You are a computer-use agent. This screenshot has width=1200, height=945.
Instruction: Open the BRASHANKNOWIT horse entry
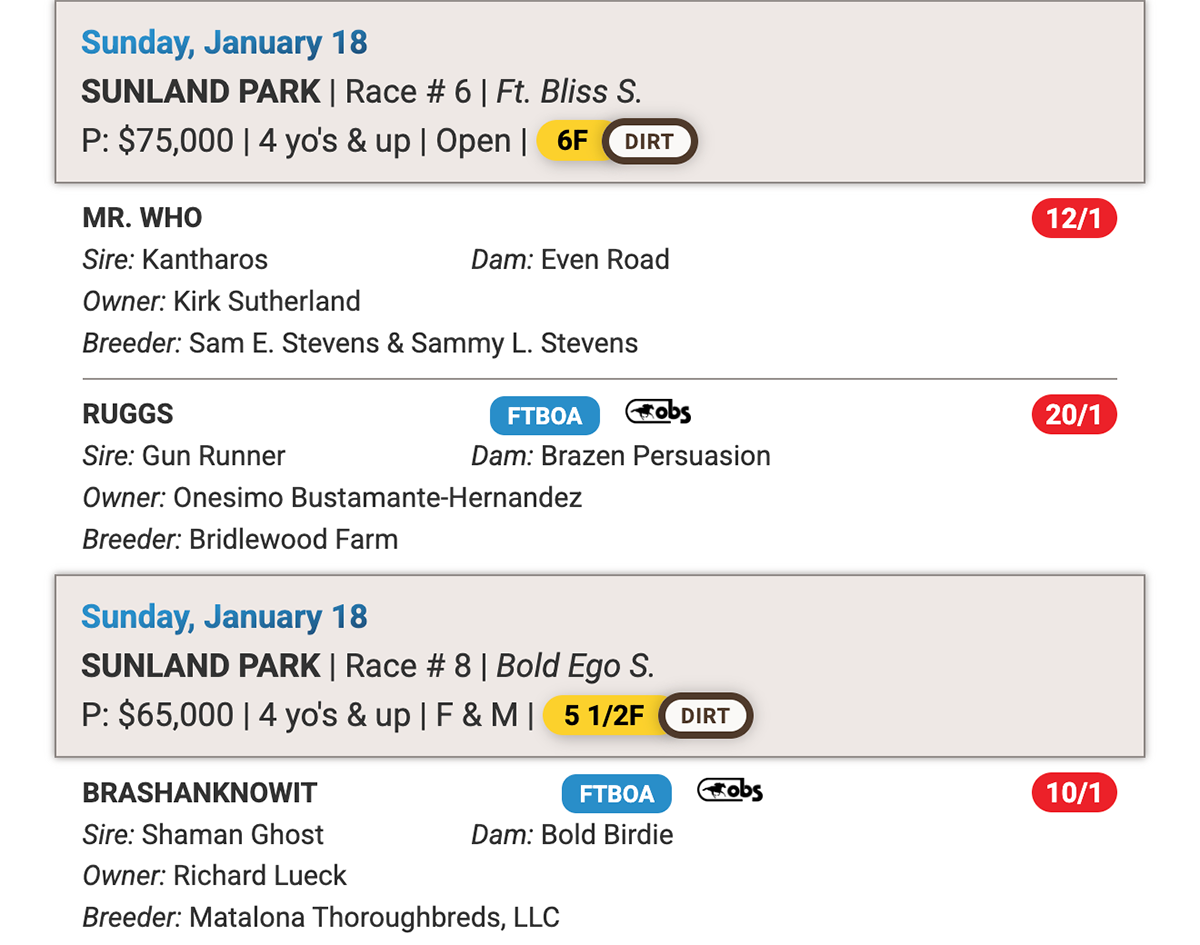click(199, 793)
